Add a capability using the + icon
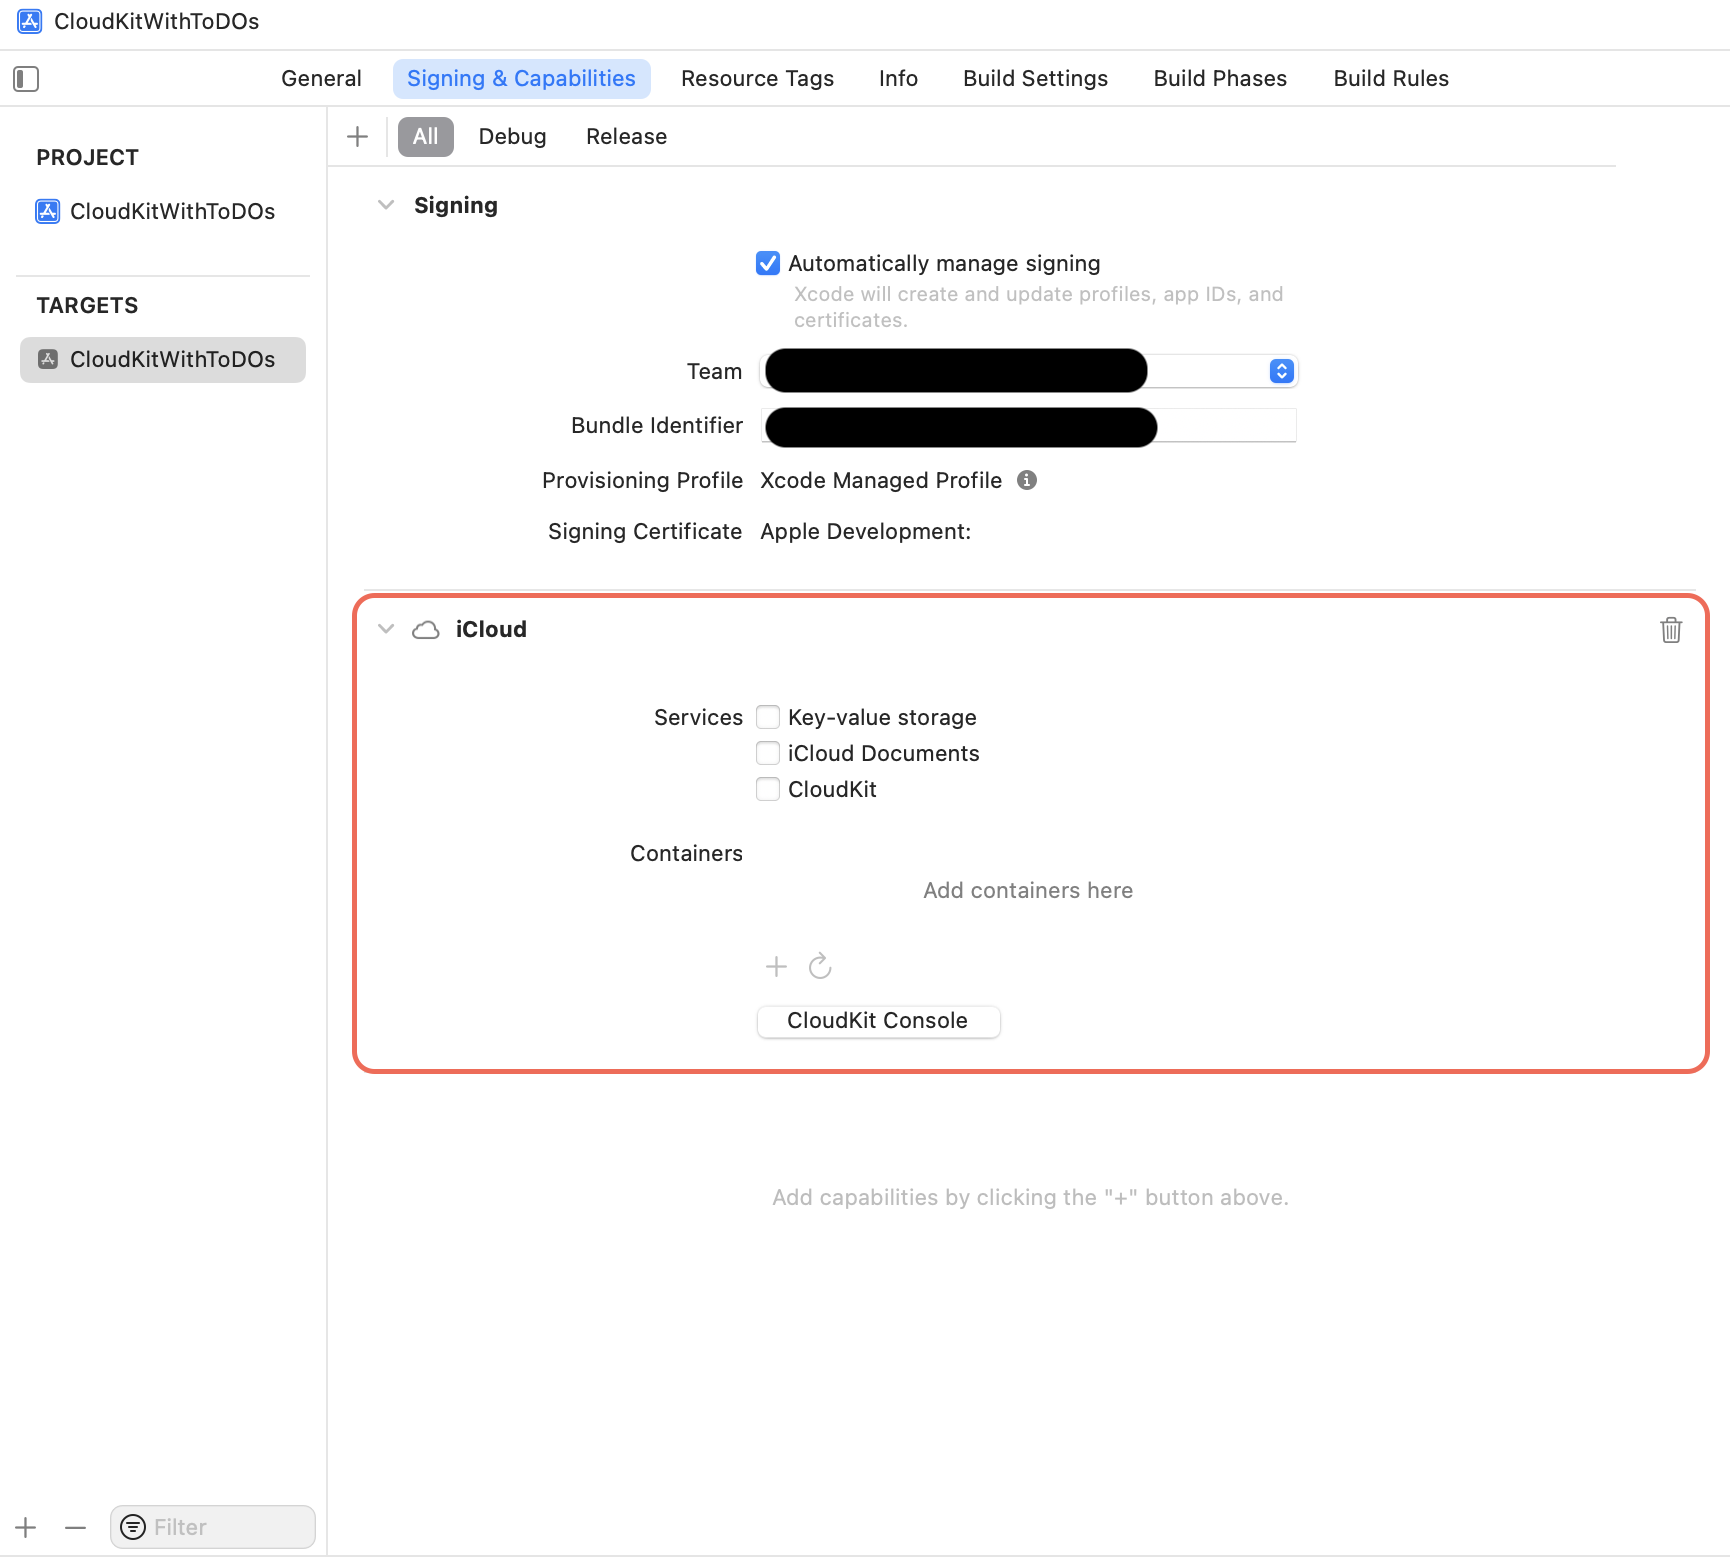This screenshot has height=1566, width=1730. point(357,136)
